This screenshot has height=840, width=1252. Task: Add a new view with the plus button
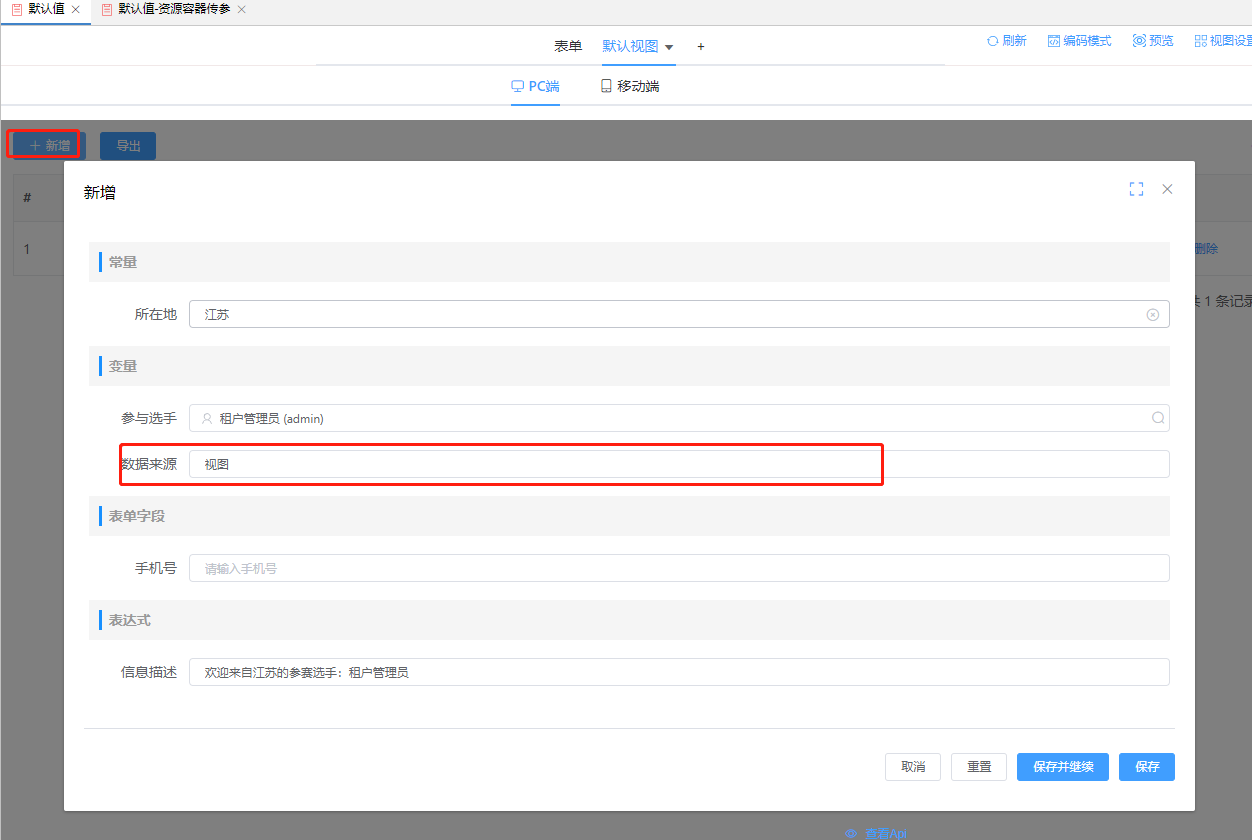click(x=701, y=47)
